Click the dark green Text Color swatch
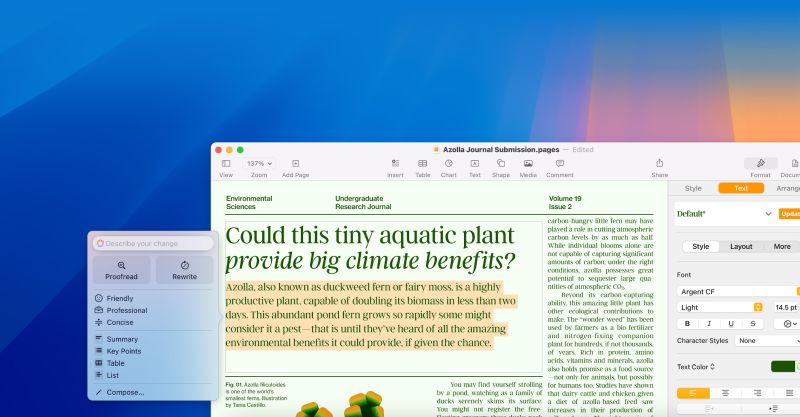Viewport: 800px width, 417px height. (x=783, y=366)
